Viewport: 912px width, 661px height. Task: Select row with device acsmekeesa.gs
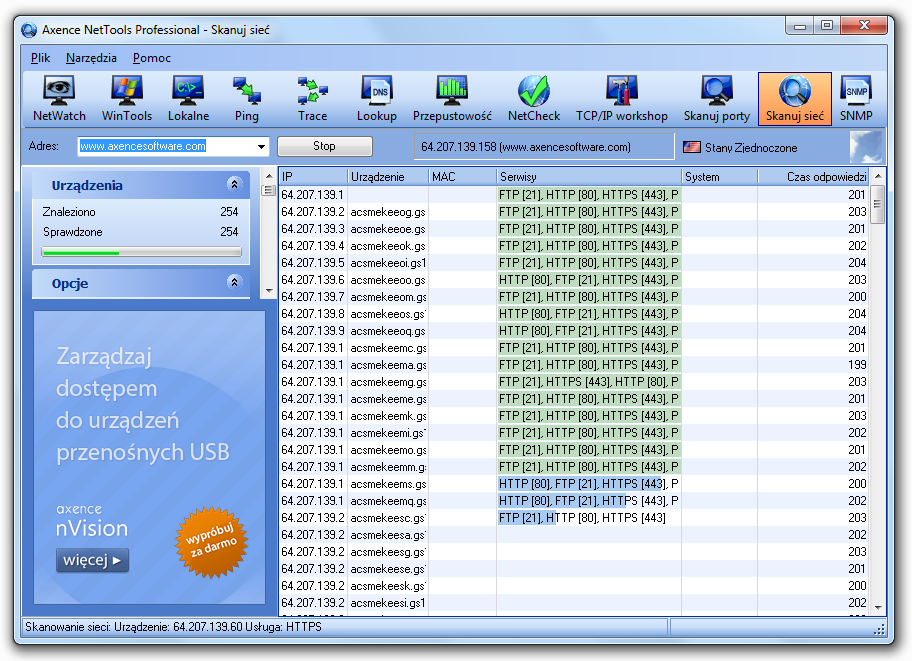click(575, 535)
